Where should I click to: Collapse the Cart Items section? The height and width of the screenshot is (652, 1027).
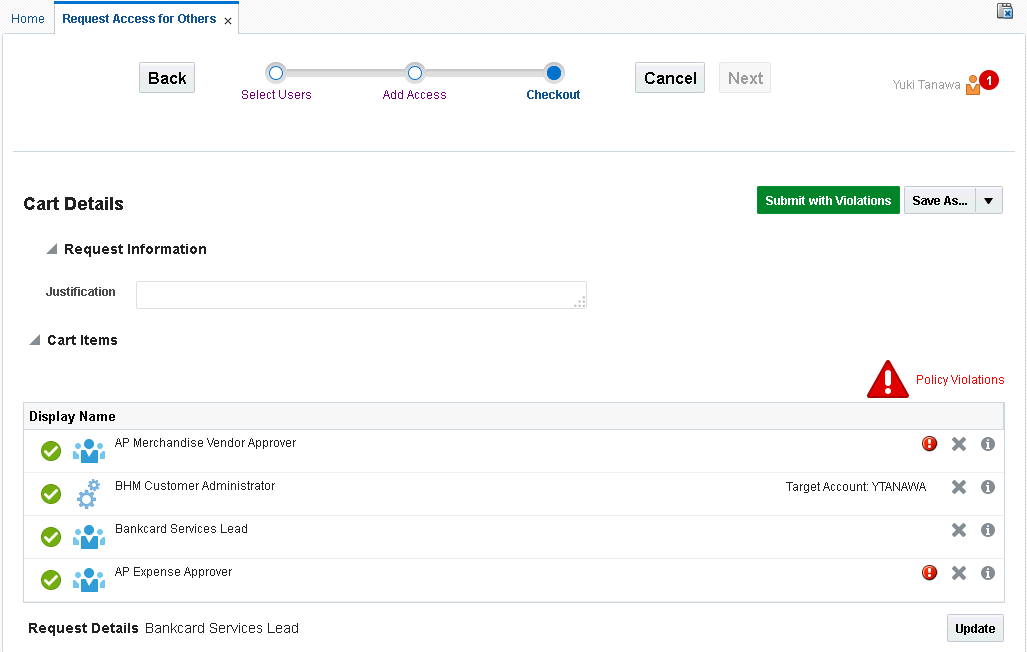35,340
